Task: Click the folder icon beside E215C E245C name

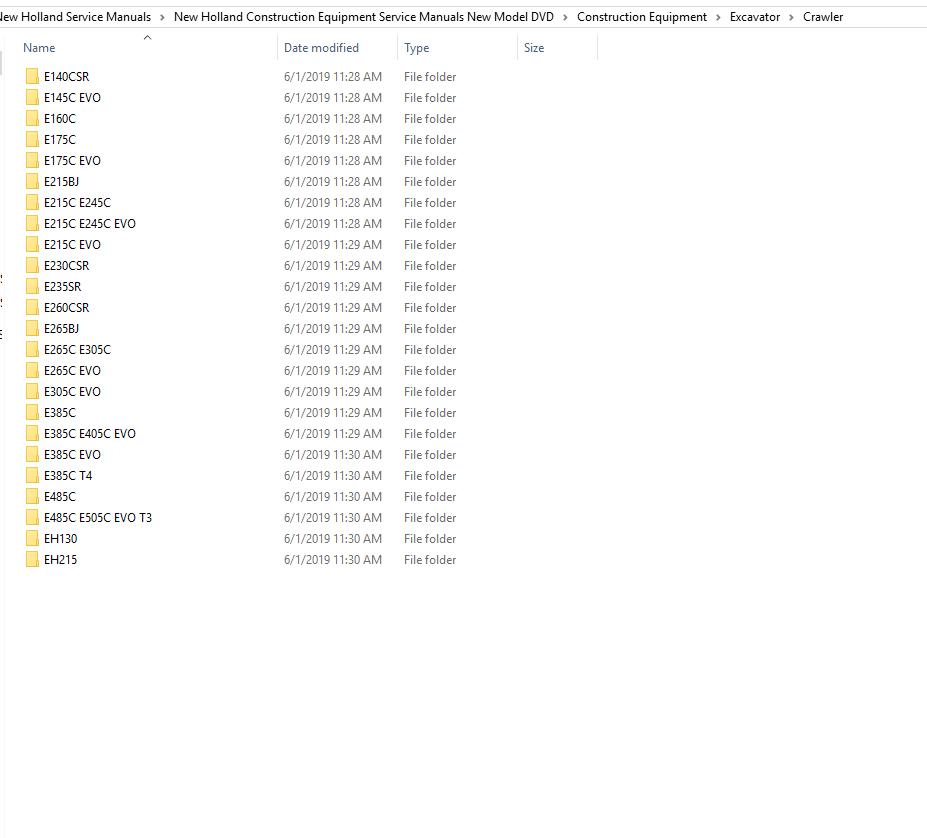Action: pyautogui.click(x=33, y=202)
